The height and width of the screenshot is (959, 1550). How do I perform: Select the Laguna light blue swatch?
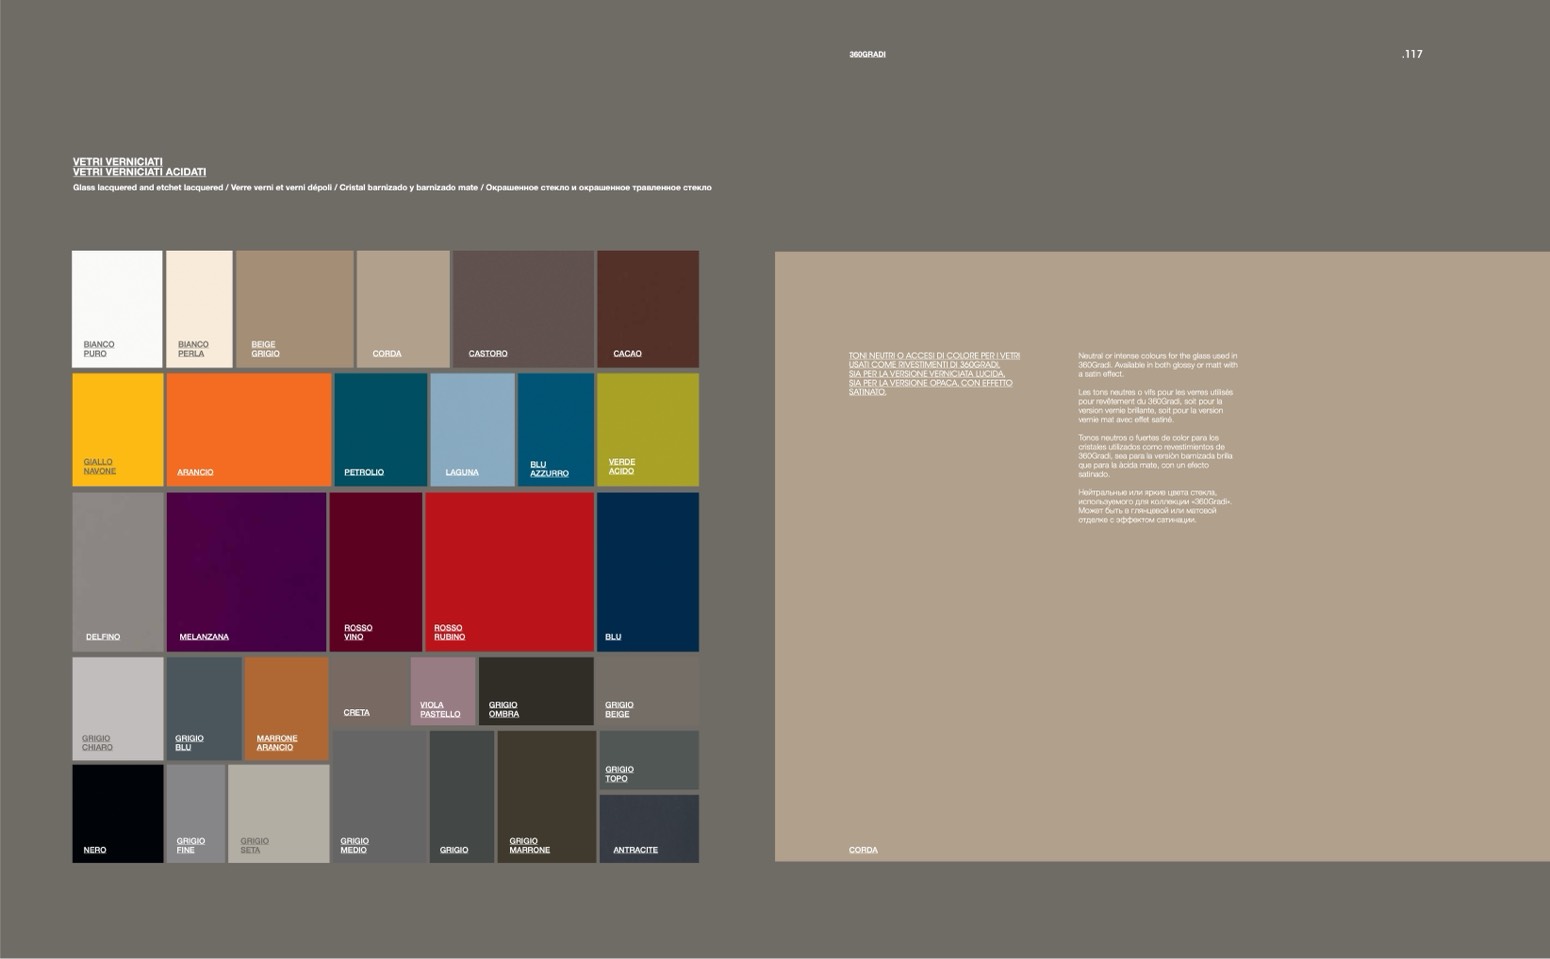472,429
